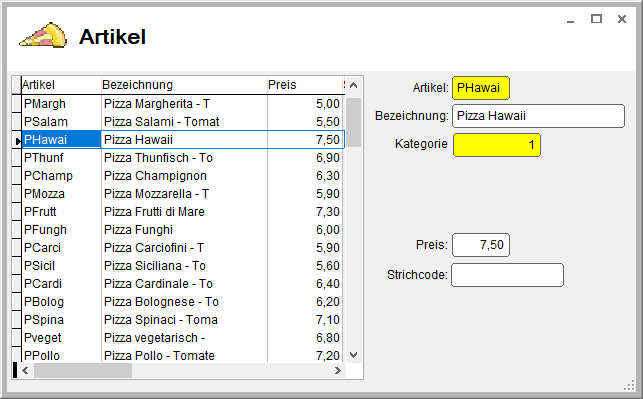Click the row selector beside PThunf
This screenshot has height=399, width=643.
coord(16,158)
